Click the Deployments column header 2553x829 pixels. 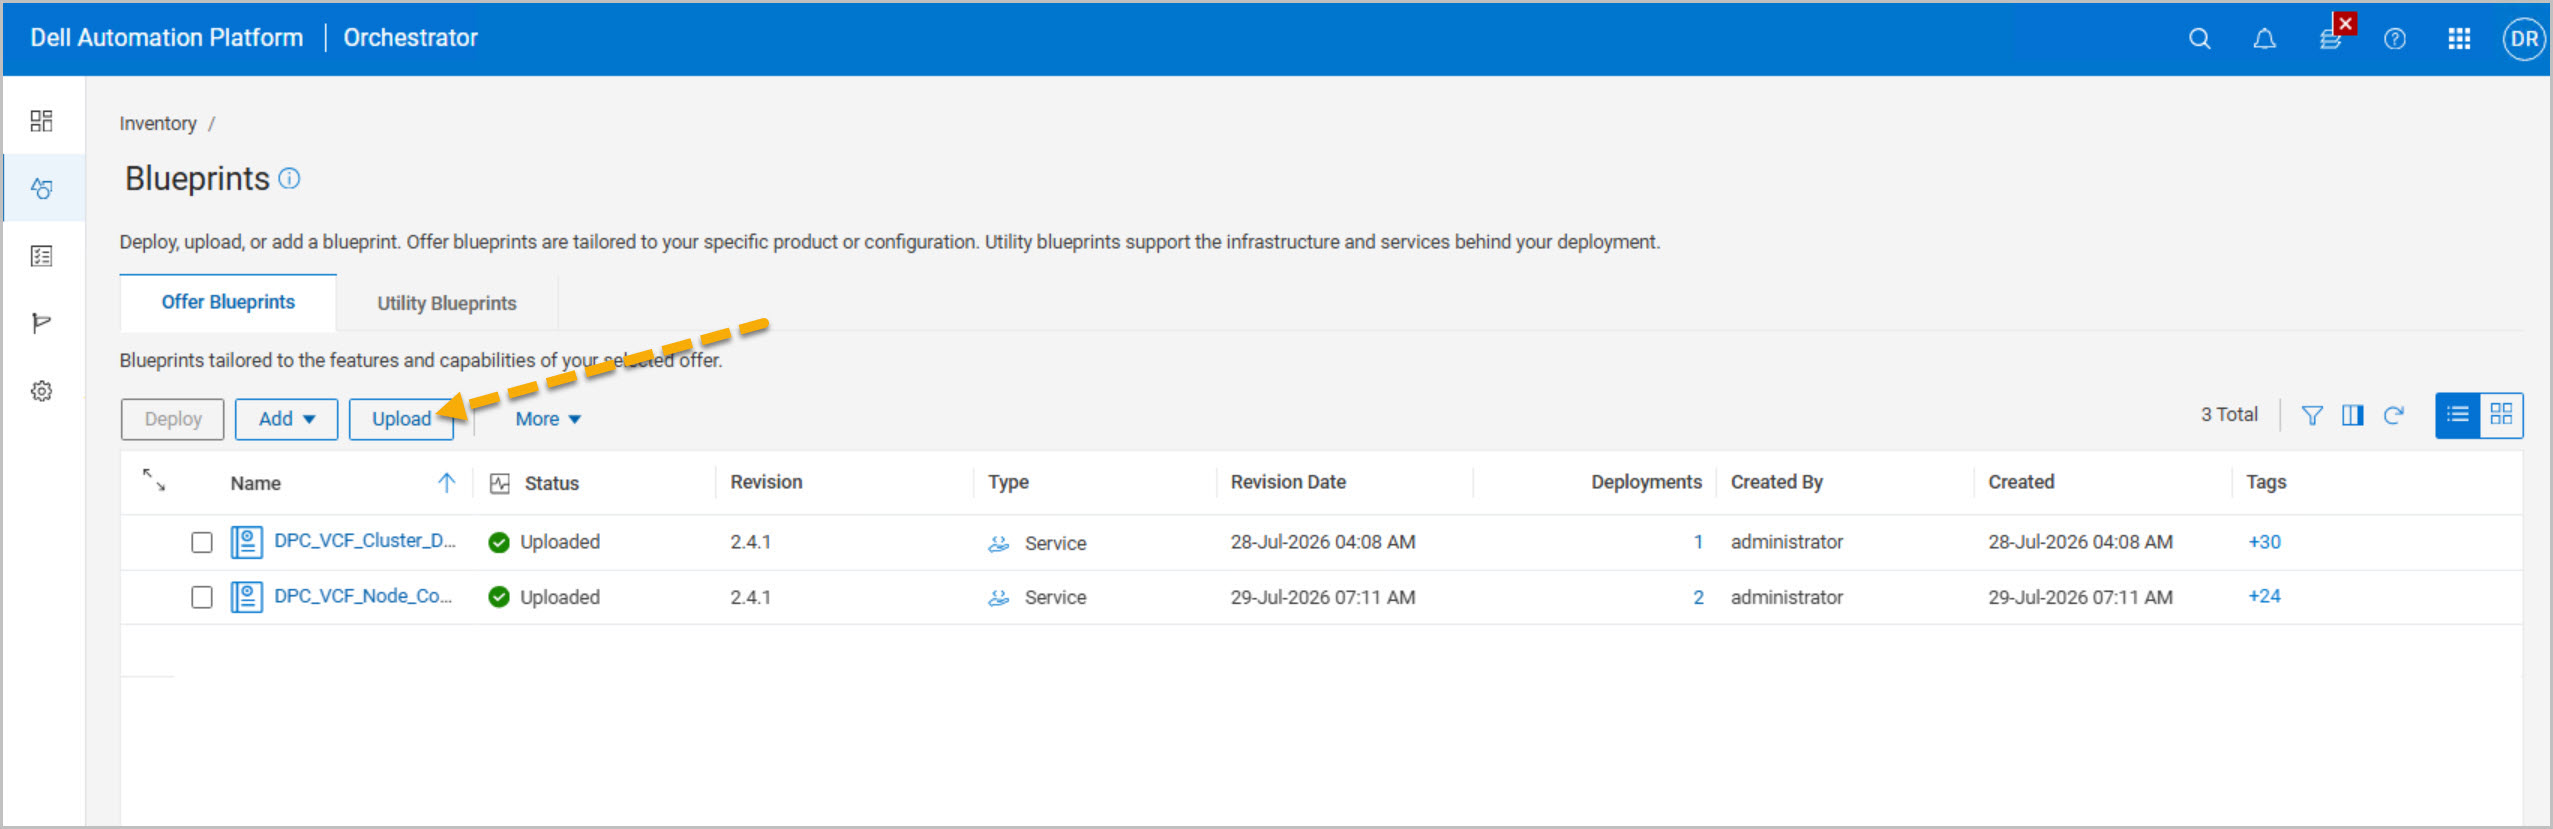pyautogui.click(x=1646, y=482)
